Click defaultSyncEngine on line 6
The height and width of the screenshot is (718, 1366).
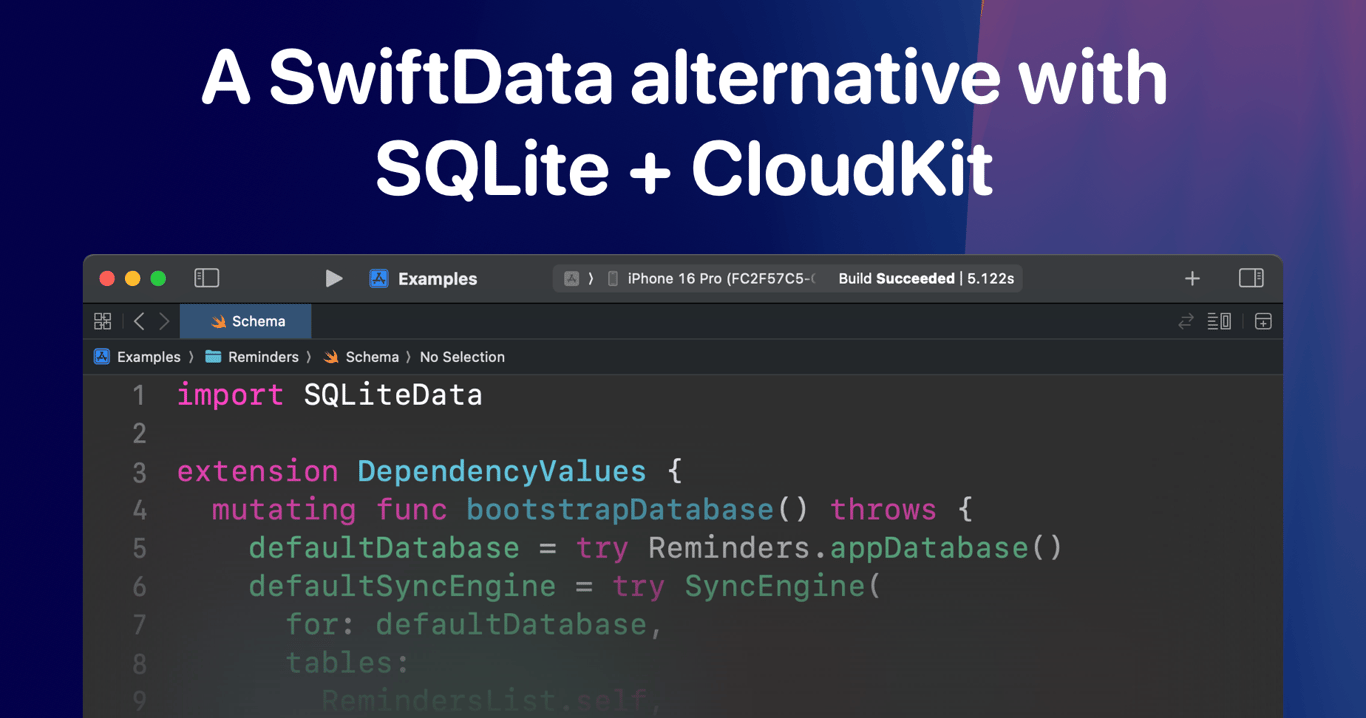coord(402,586)
